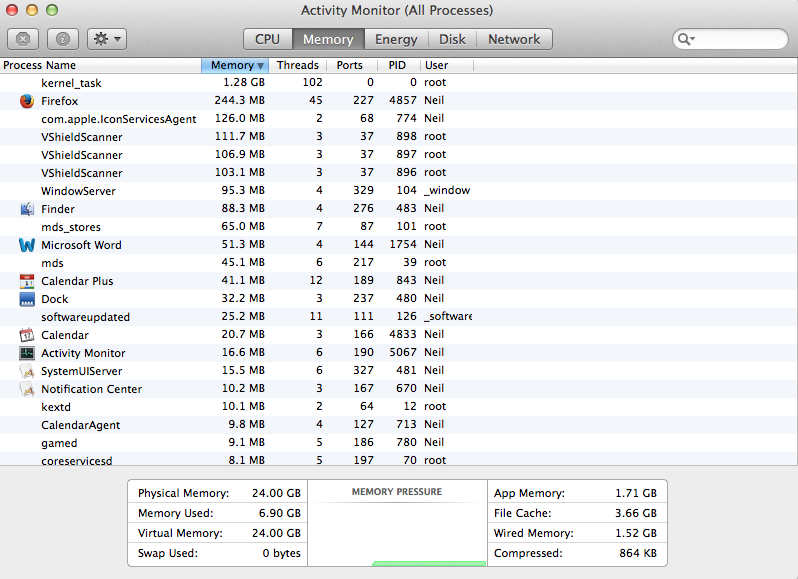Click File Cache 3.66 GB value

(x=636, y=513)
